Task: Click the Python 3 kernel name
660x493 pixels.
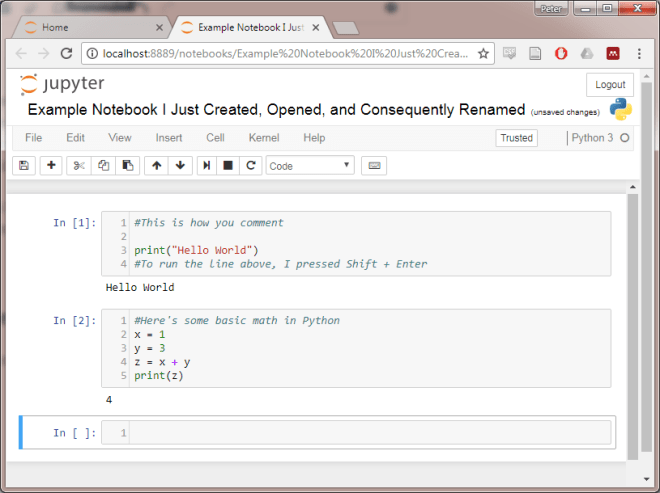Action: tap(592, 138)
